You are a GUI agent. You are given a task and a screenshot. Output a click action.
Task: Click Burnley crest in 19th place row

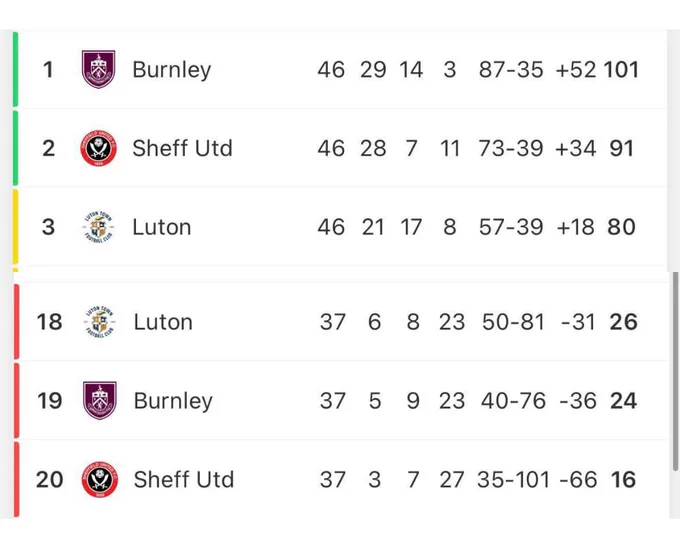click(x=100, y=400)
